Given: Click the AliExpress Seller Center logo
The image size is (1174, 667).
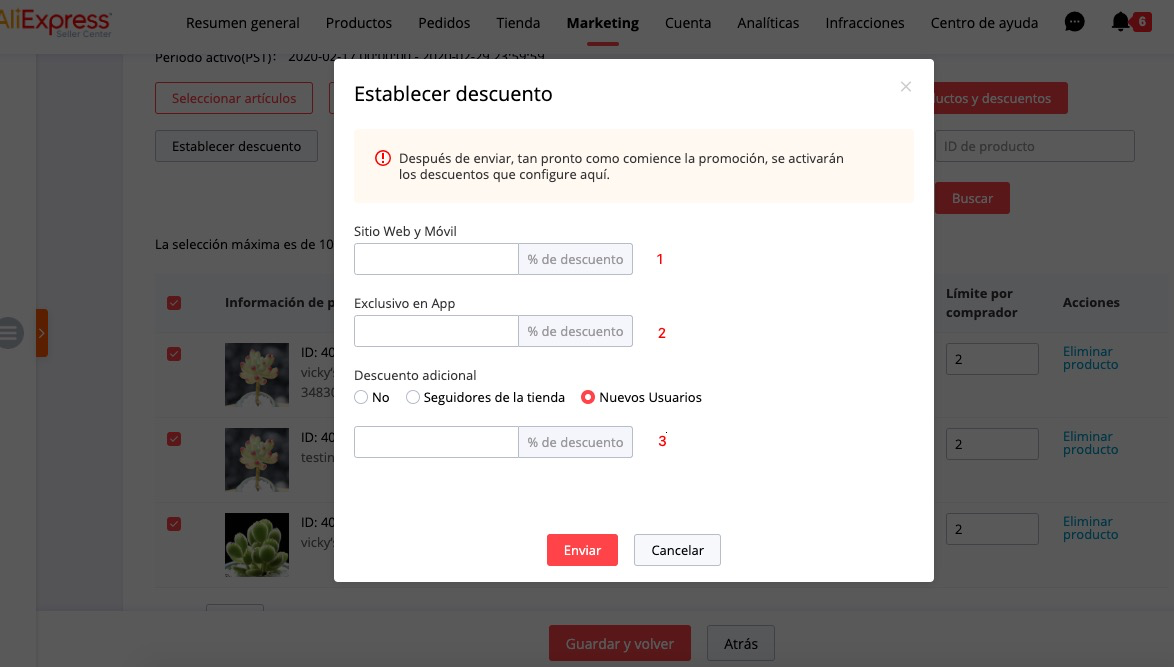Looking at the screenshot, I should tap(55, 22).
